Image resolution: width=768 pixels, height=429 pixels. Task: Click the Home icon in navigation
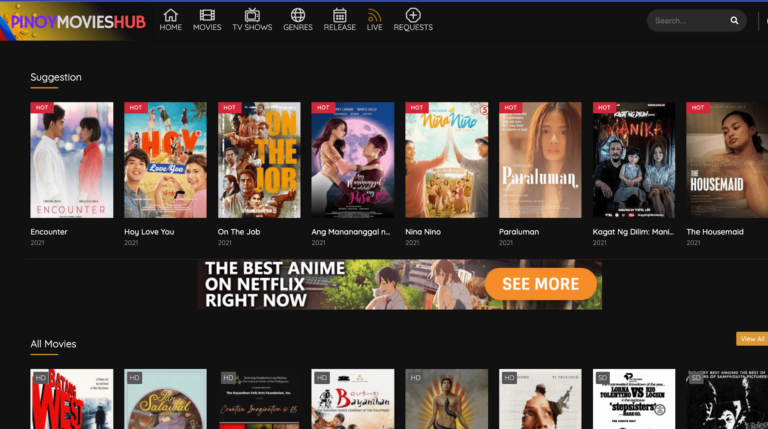(170, 16)
